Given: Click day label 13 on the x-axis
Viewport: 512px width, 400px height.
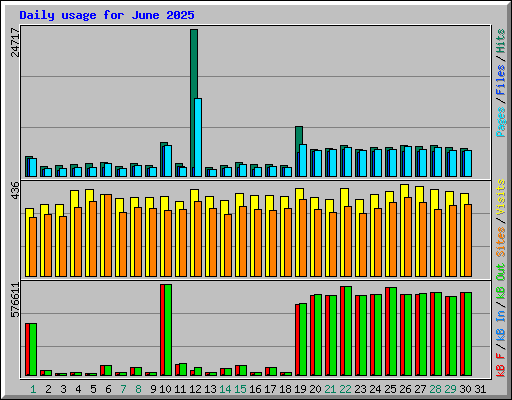Looking at the screenshot, I should click(210, 389).
